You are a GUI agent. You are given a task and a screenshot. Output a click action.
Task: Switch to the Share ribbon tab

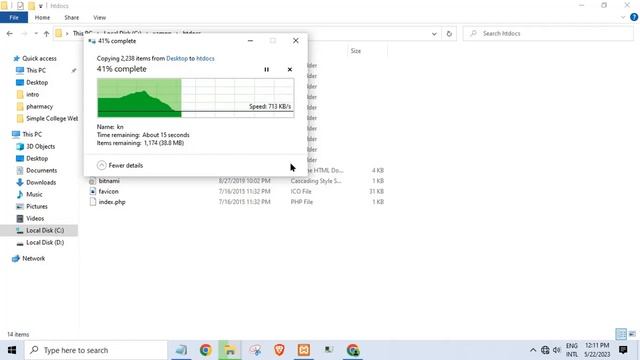71,18
